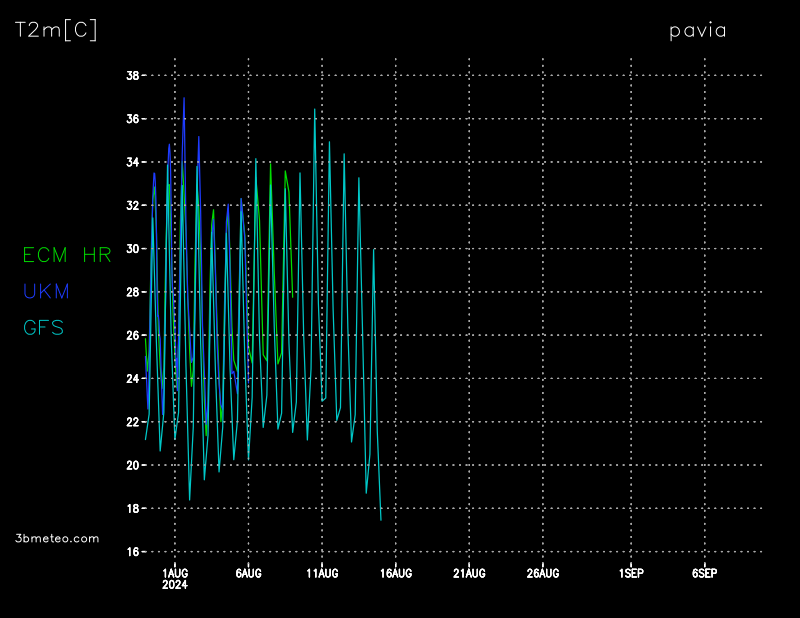Select the pavia location label
The height and width of the screenshot is (618, 800).
[697, 31]
